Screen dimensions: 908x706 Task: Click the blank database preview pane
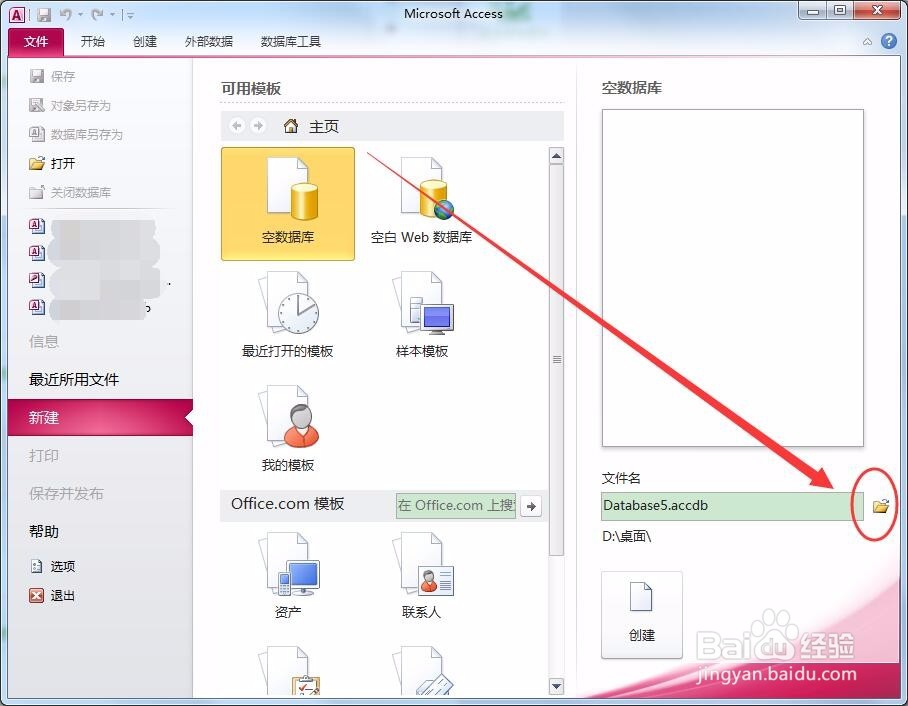(733, 278)
